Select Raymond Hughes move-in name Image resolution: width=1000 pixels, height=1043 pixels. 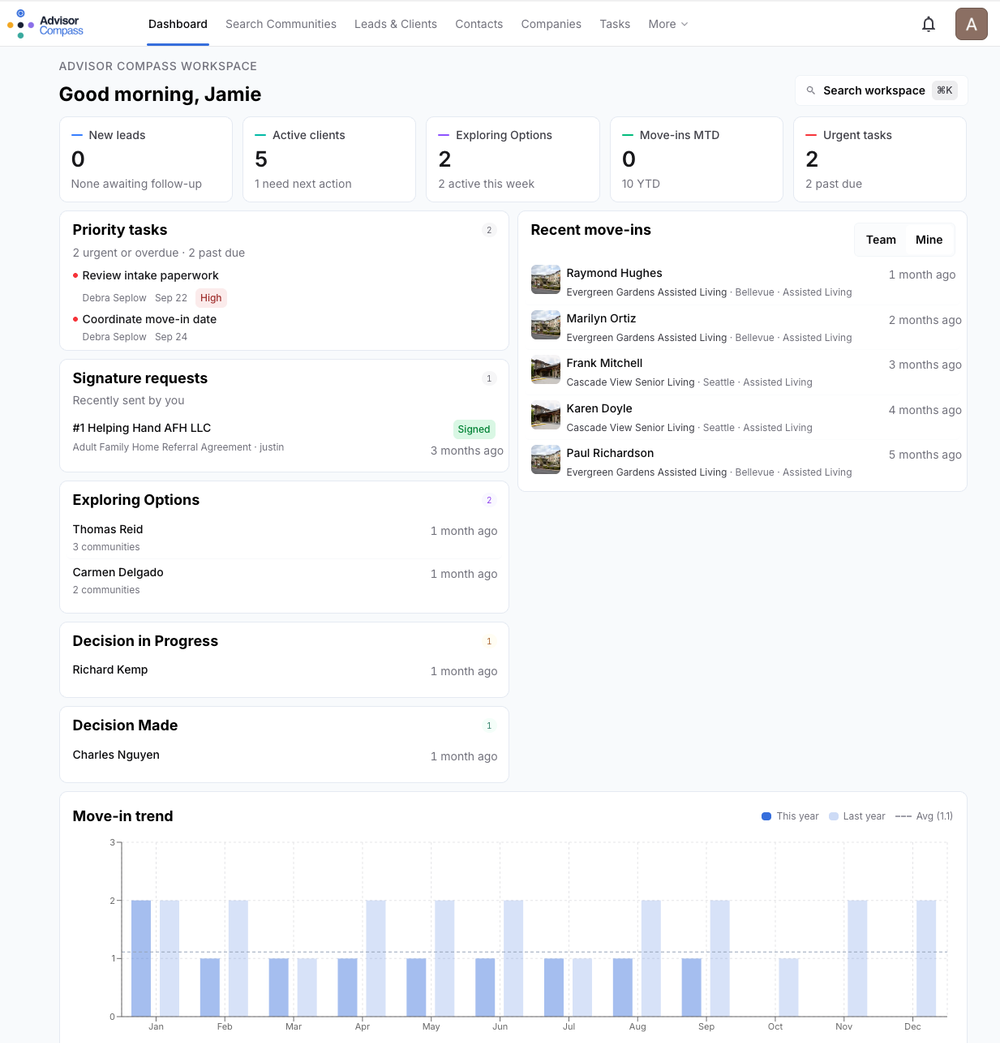tap(614, 273)
